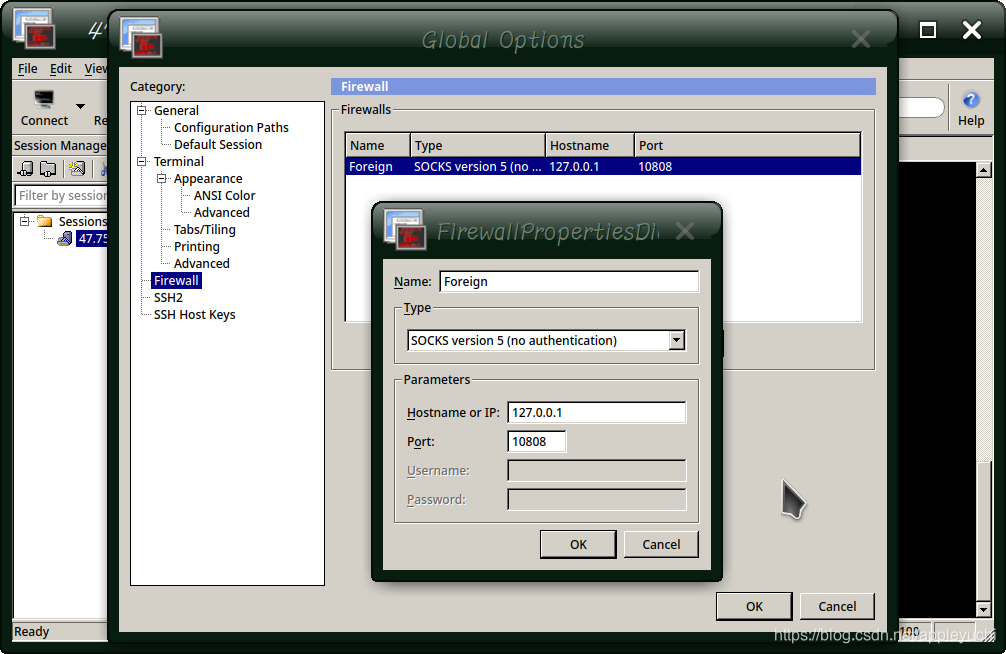Click Cancel in Firewall Properties dialog
Screen dimensions: 1006x654
(x=661, y=544)
